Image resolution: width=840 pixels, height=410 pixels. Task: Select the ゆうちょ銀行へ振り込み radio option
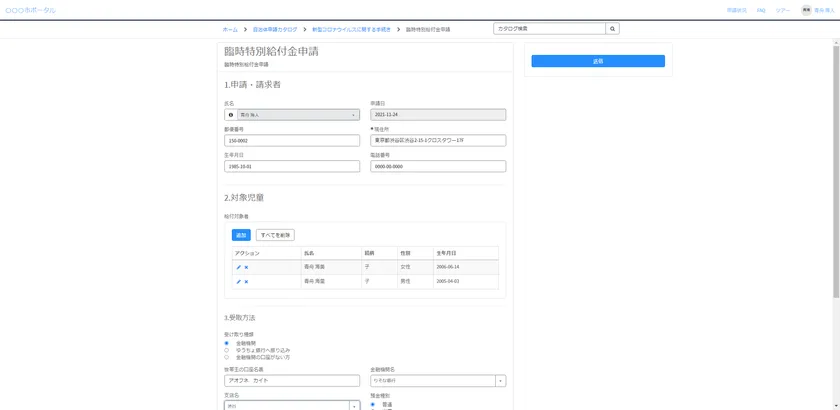click(227, 350)
